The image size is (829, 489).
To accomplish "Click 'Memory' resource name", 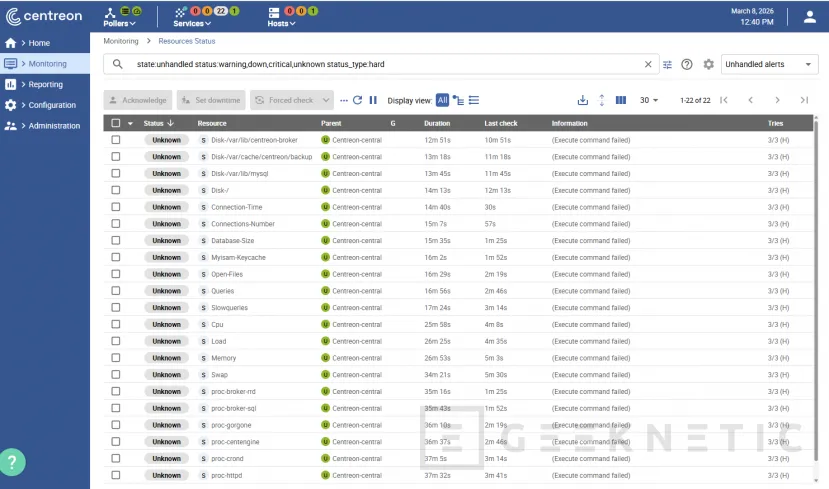I will pos(224,358).
